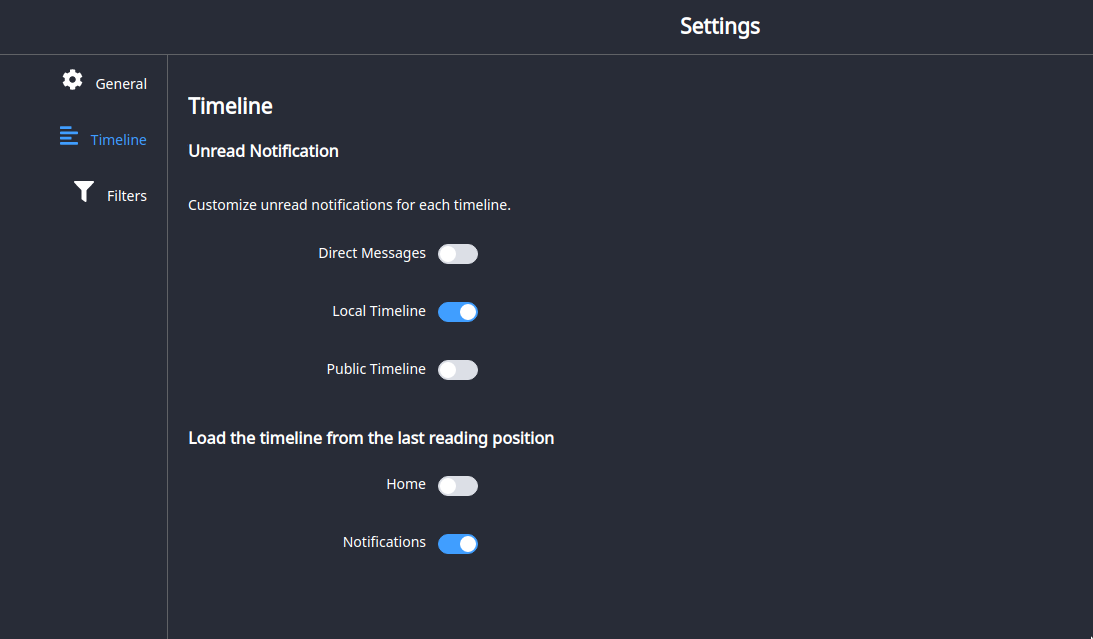Screen dimensions: 1093x639
Task: Select the General settings gear icon
Action: 72,79
